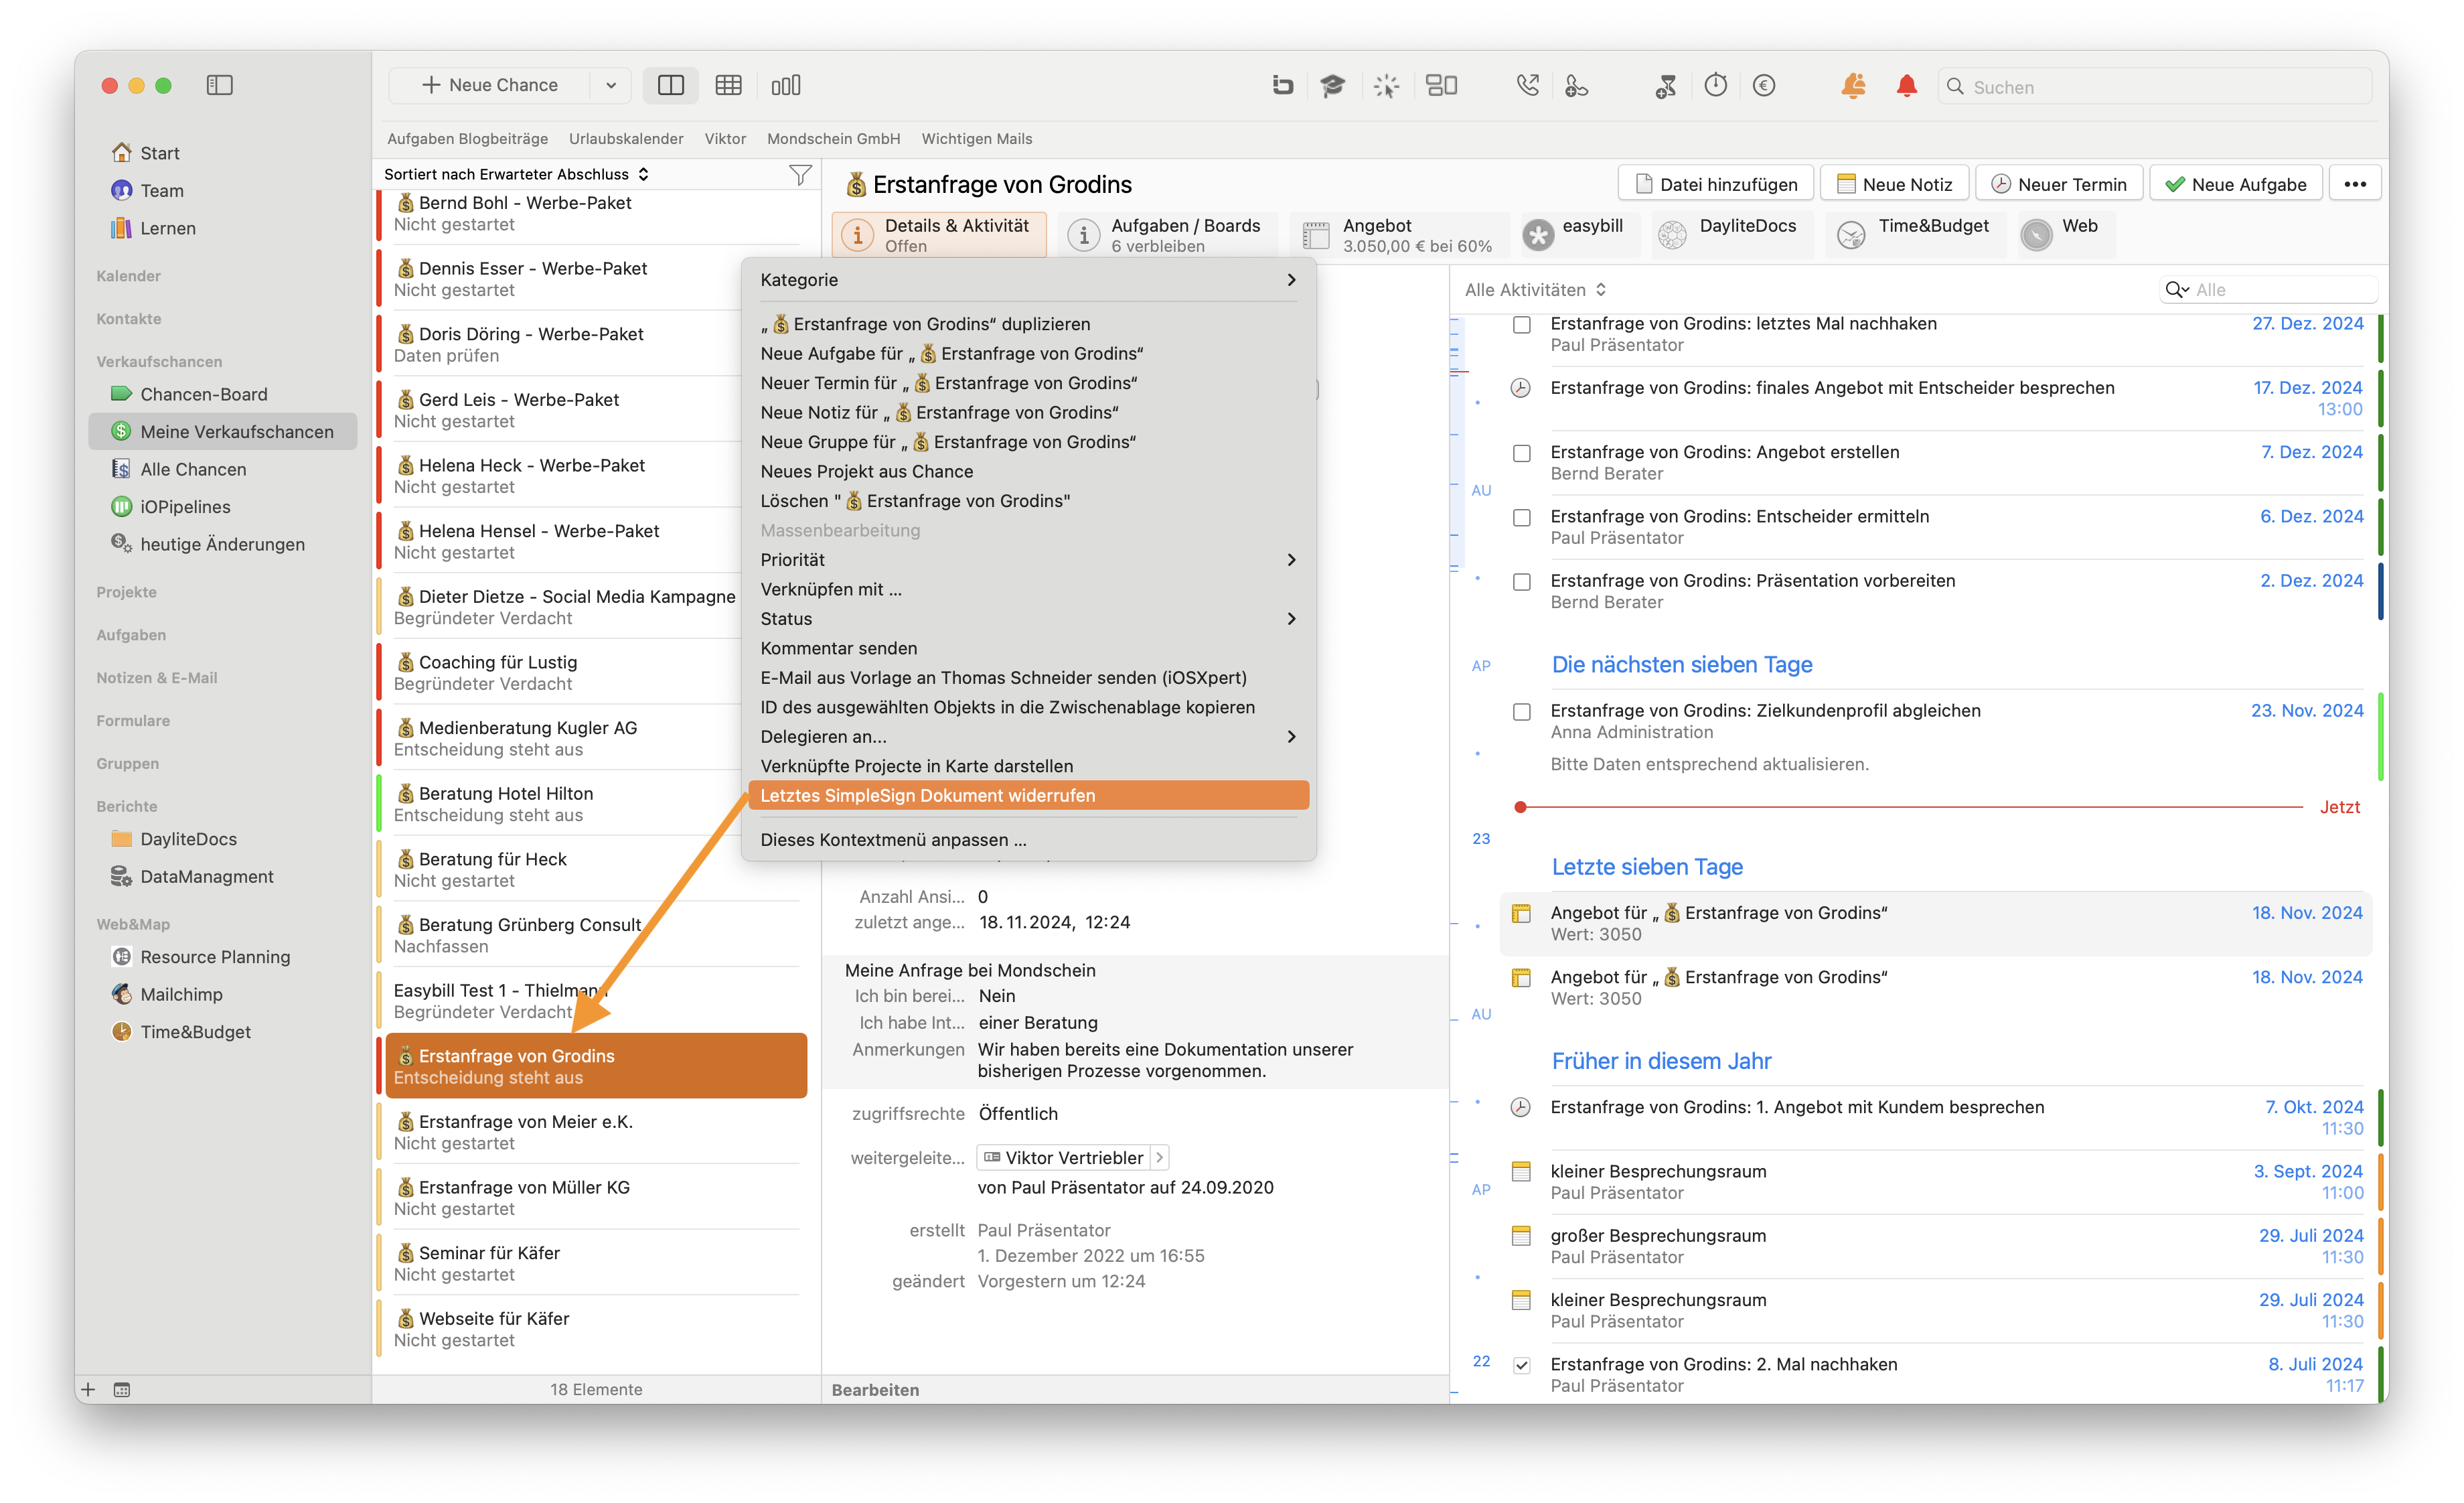The image size is (2464, 1503).
Task: Open DayliteDocs folder in sidebar
Action: (x=188, y=839)
